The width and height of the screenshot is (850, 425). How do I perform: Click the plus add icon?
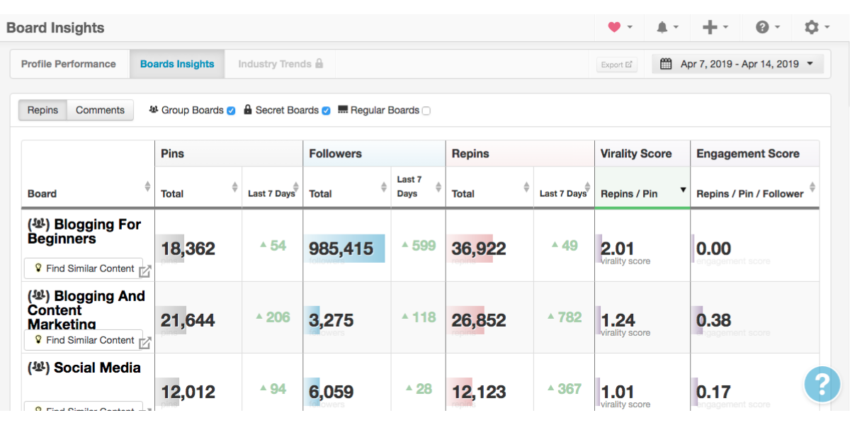[x=710, y=27]
